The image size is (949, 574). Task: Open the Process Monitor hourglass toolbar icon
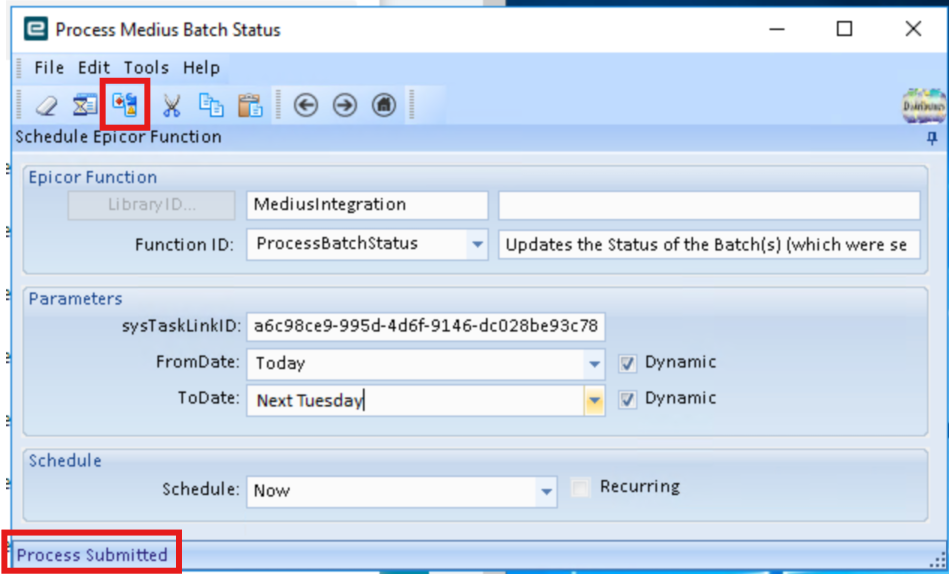tap(85, 105)
